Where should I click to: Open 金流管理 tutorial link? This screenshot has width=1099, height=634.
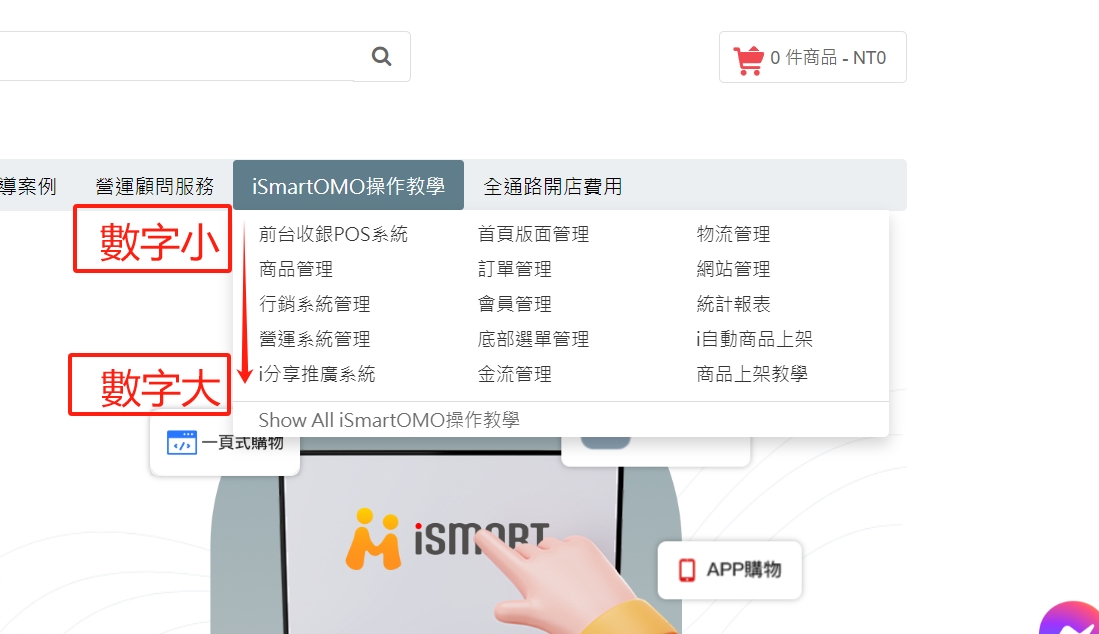click(x=514, y=374)
